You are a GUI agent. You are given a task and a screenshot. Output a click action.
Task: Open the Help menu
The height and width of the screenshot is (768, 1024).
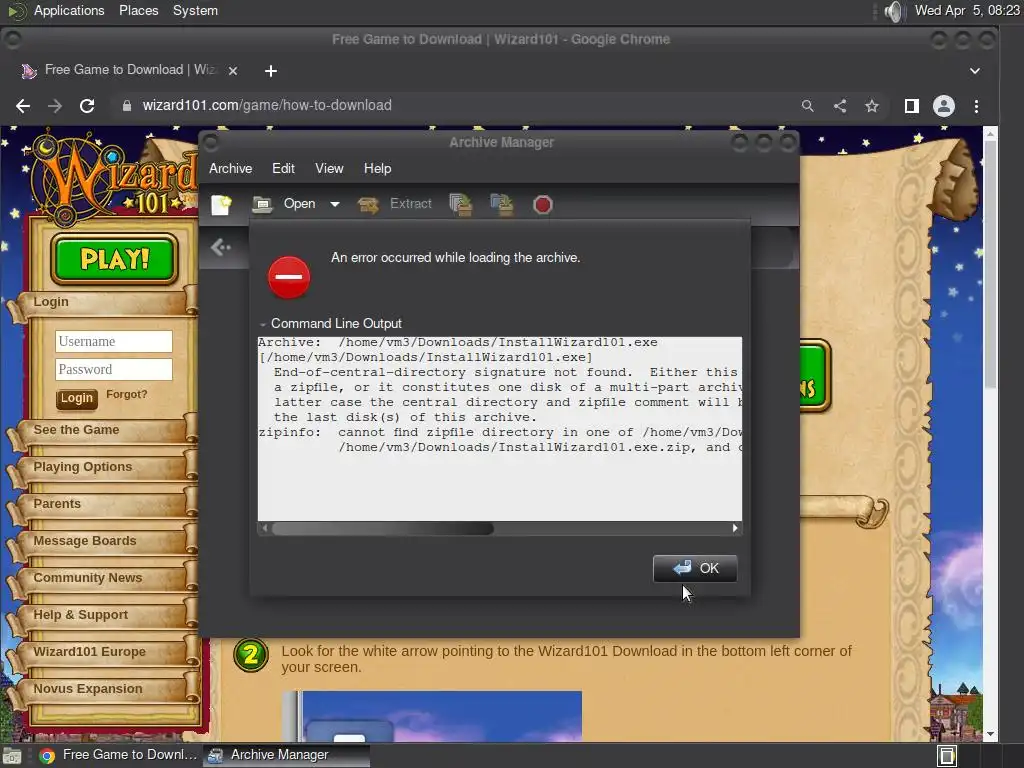point(377,168)
